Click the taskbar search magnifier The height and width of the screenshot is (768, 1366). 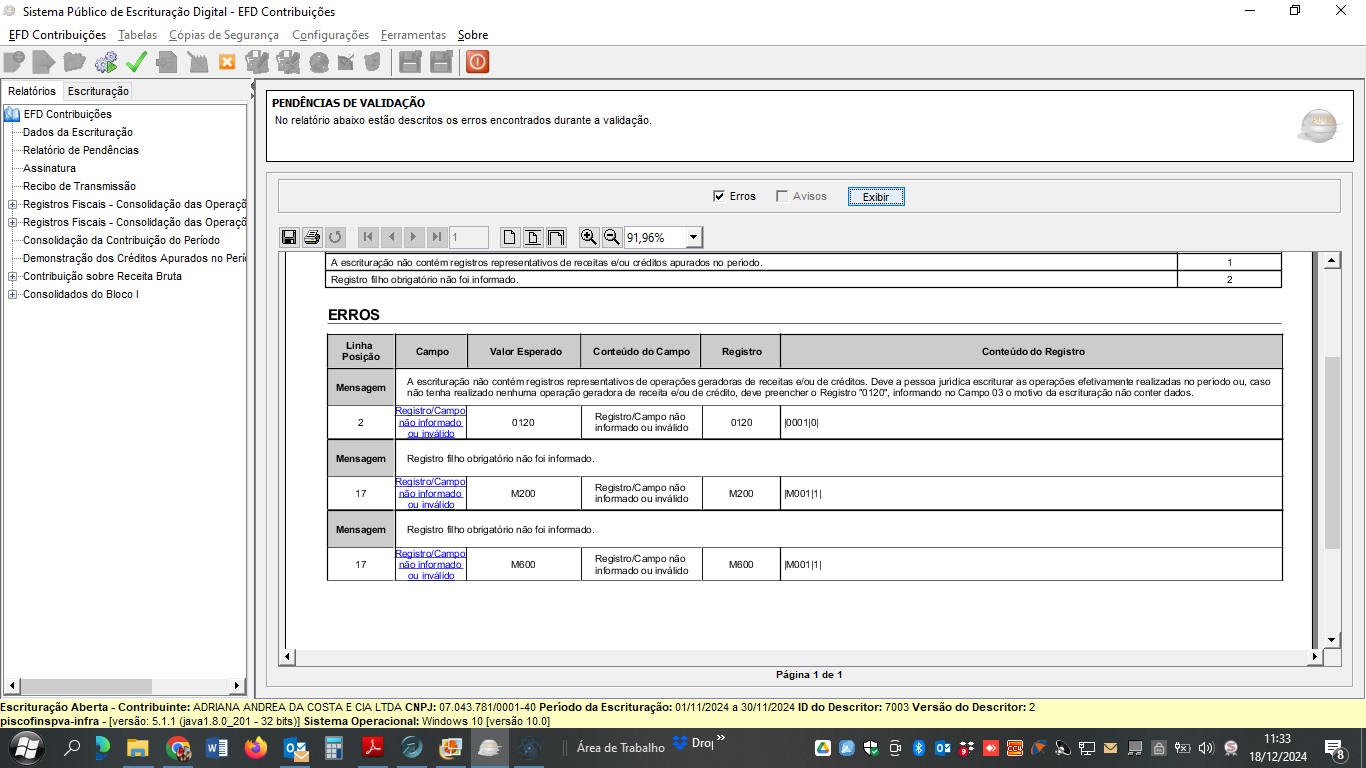pyautogui.click(x=73, y=747)
